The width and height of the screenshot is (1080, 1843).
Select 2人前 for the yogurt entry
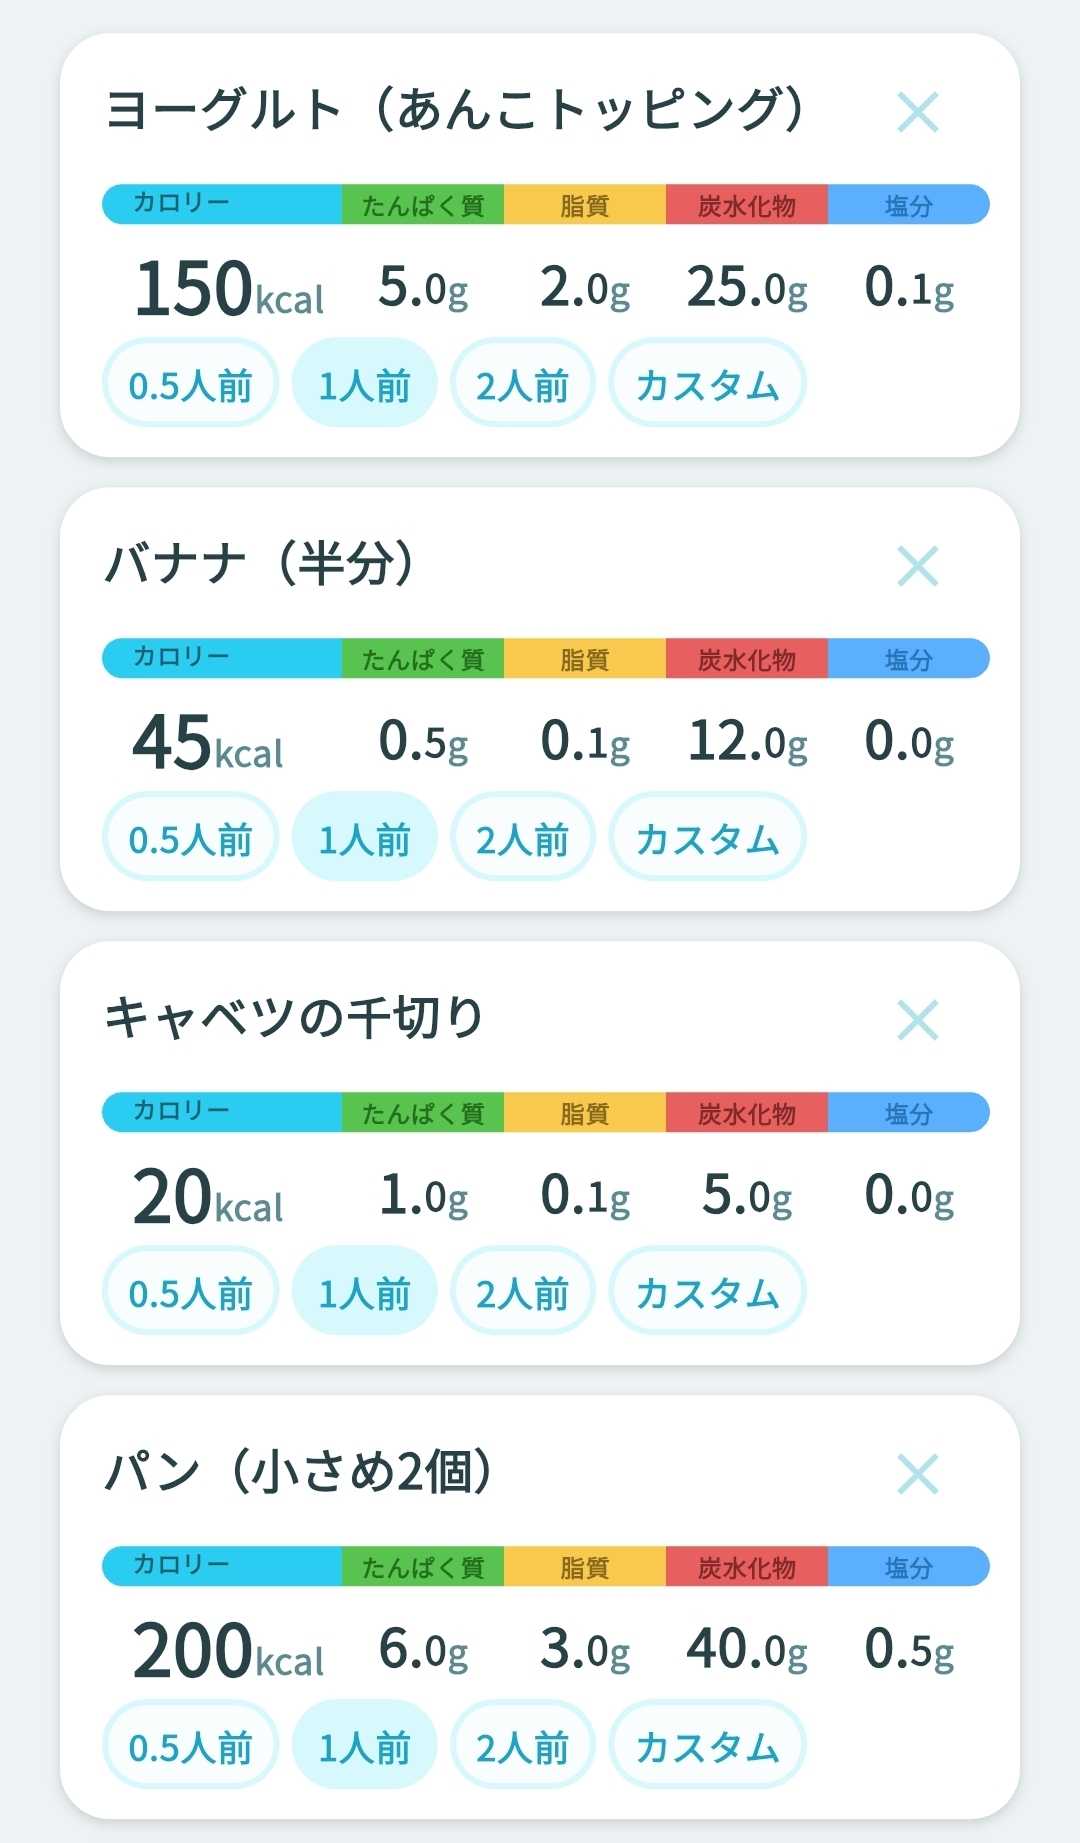[522, 384]
